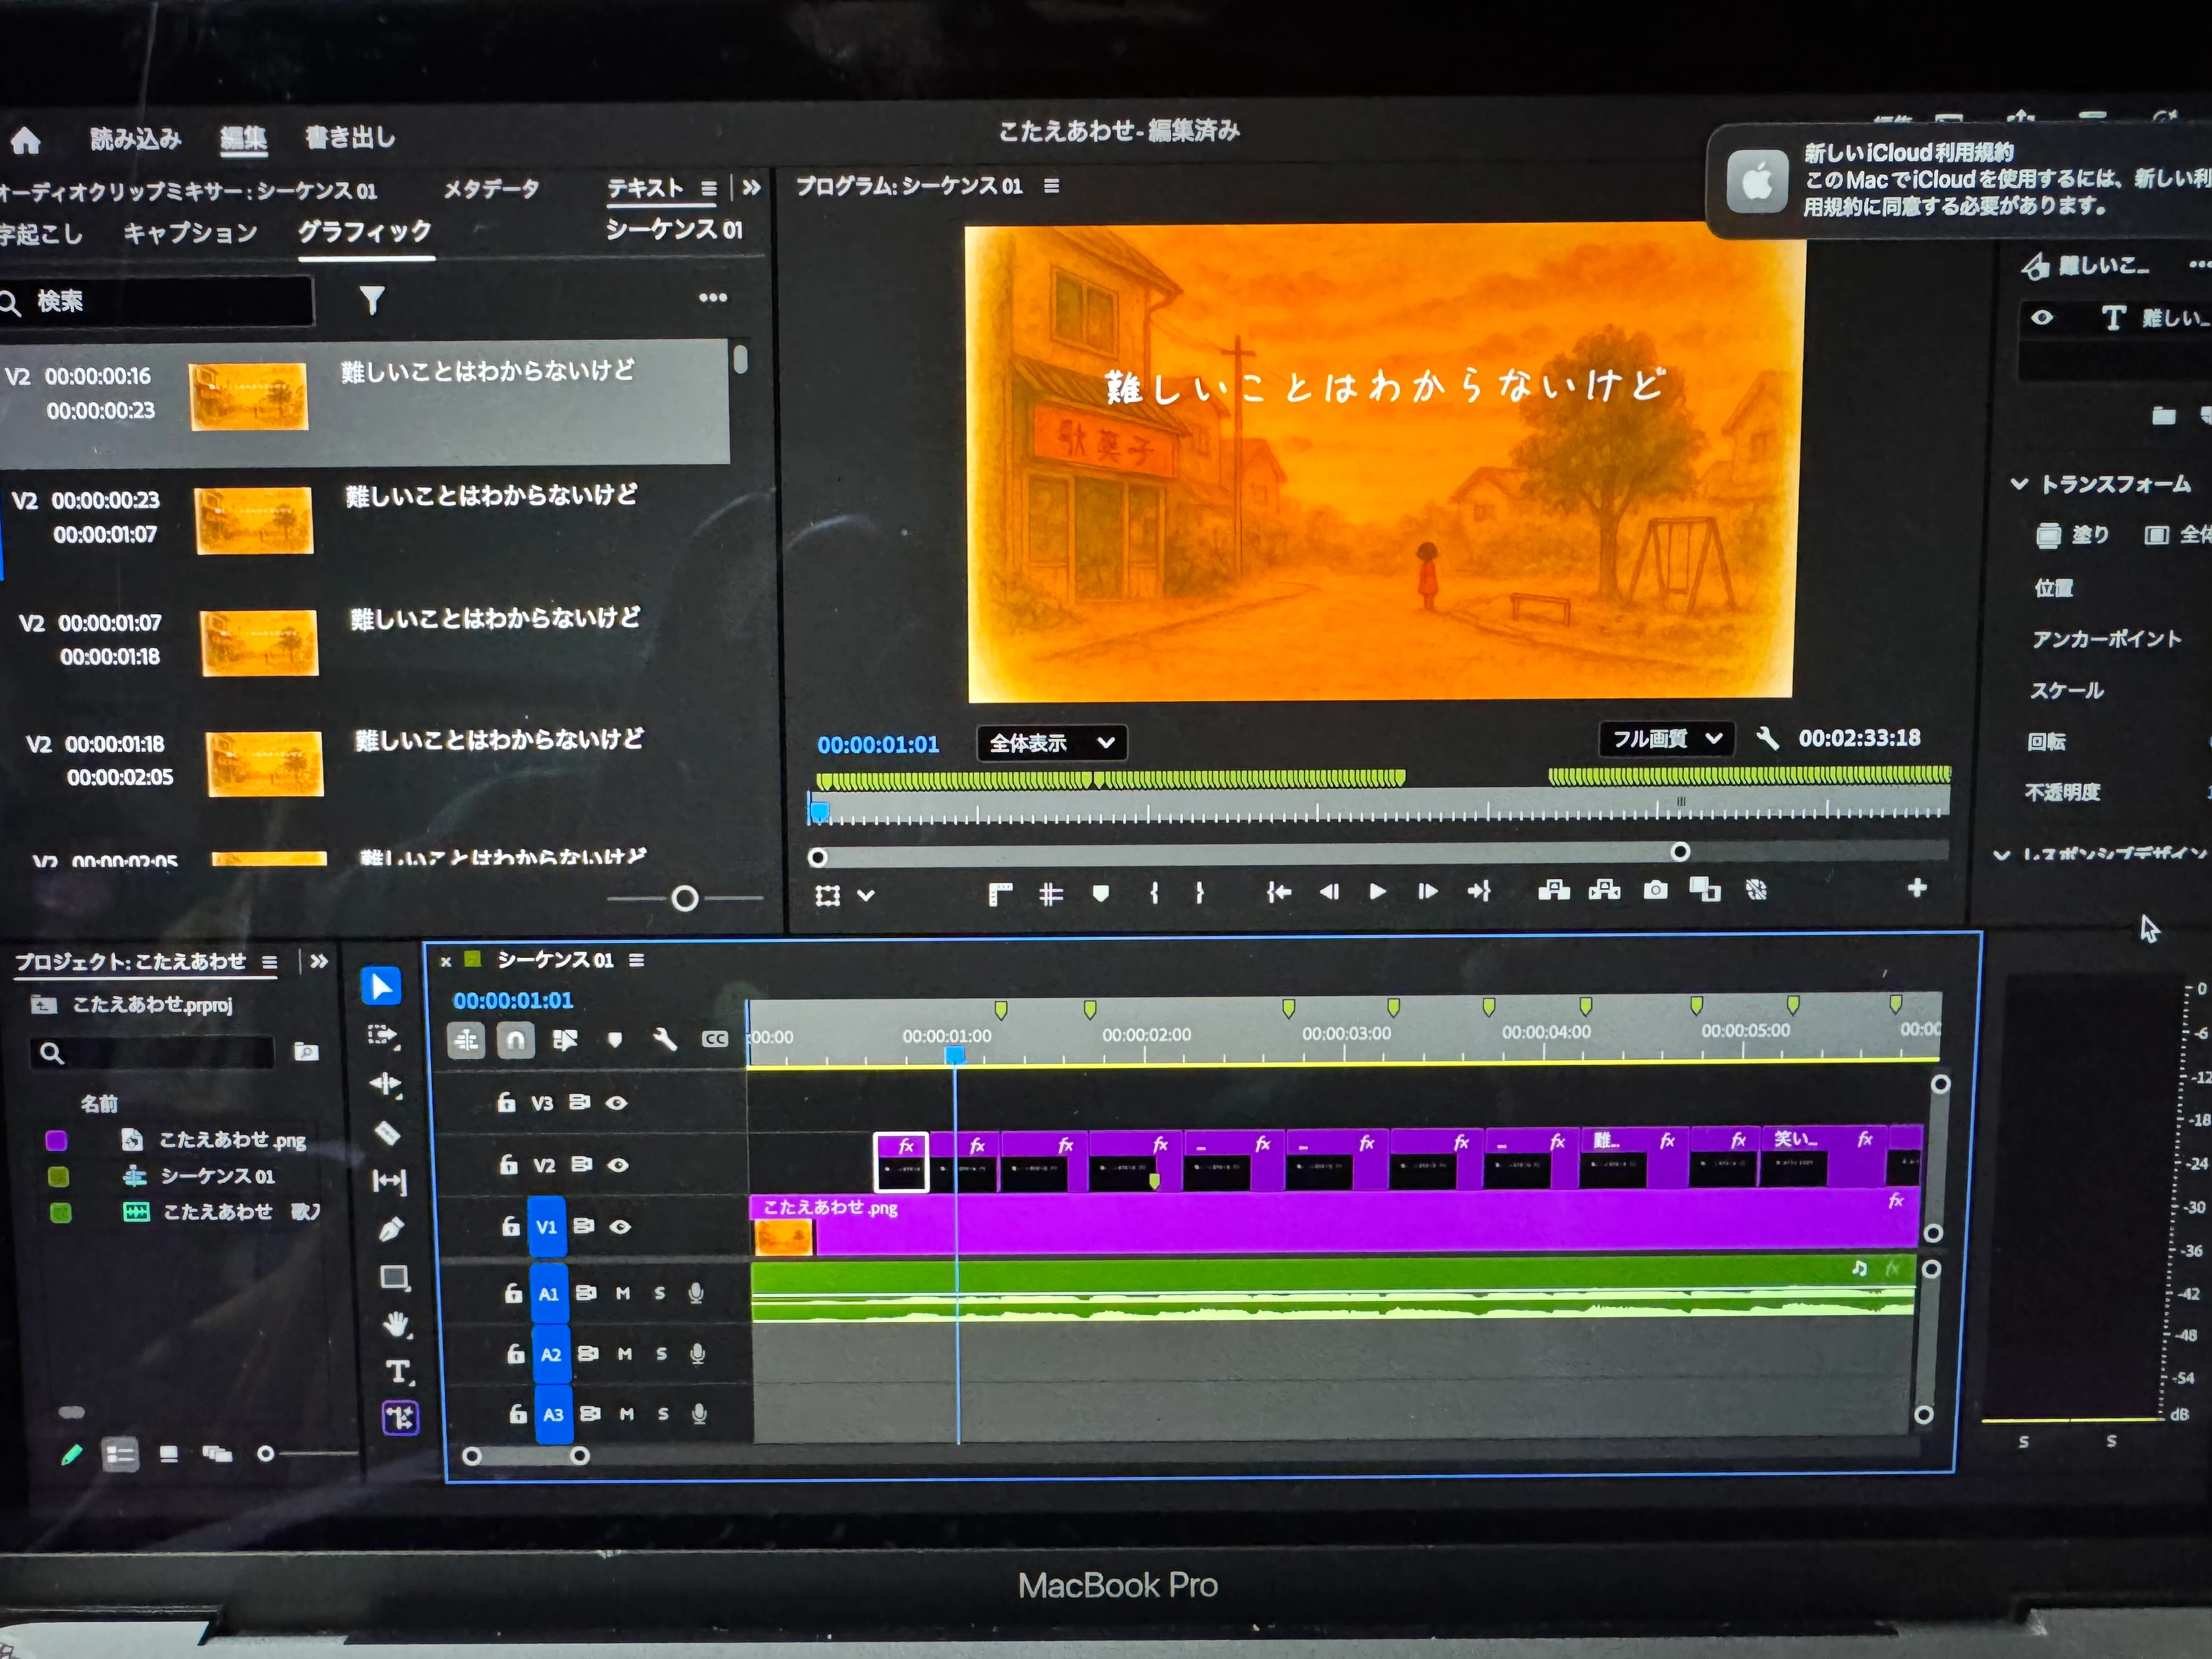Open キャプション tab in Text panel
Screen dimensions: 2212x1659
pos(190,233)
